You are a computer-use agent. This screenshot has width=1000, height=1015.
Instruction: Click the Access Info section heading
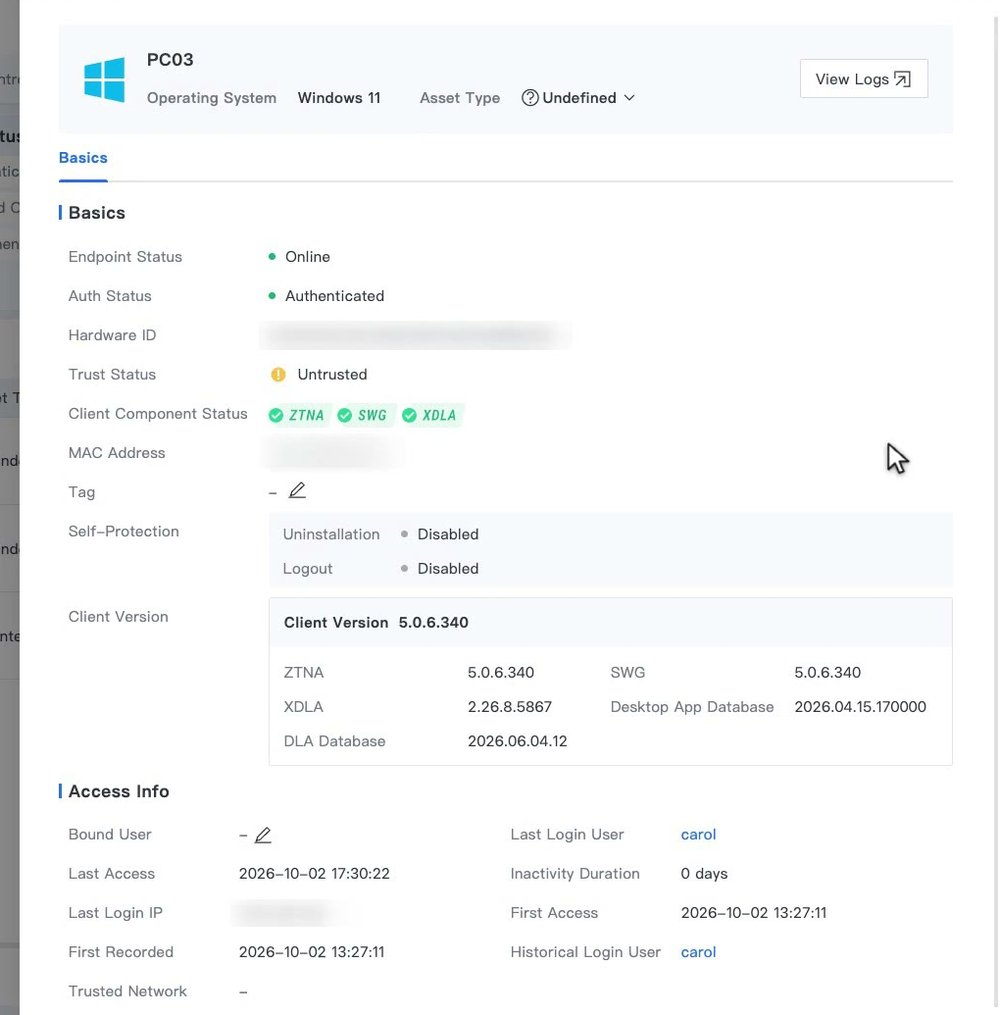pyautogui.click(x=118, y=791)
